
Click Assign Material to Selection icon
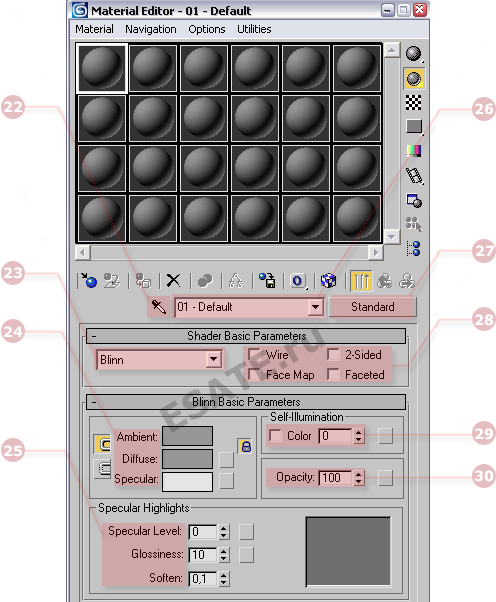143,281
